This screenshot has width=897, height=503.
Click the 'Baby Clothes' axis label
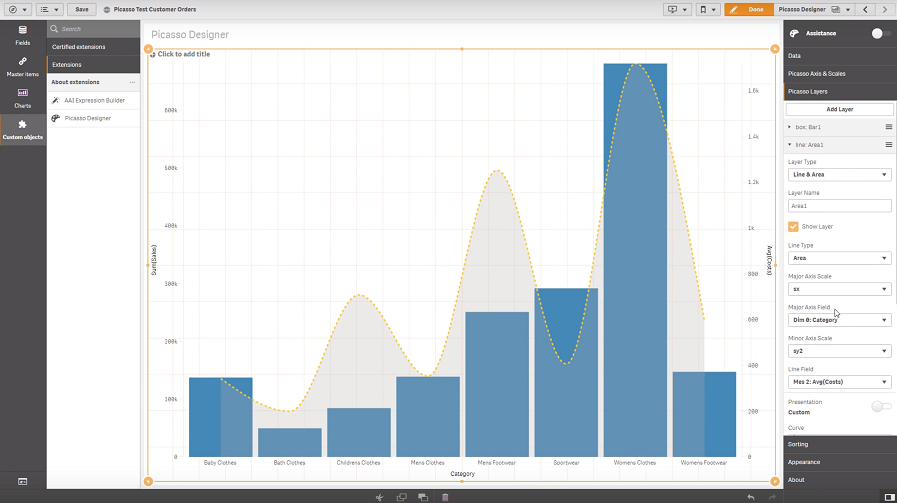(x=220, y=462)
